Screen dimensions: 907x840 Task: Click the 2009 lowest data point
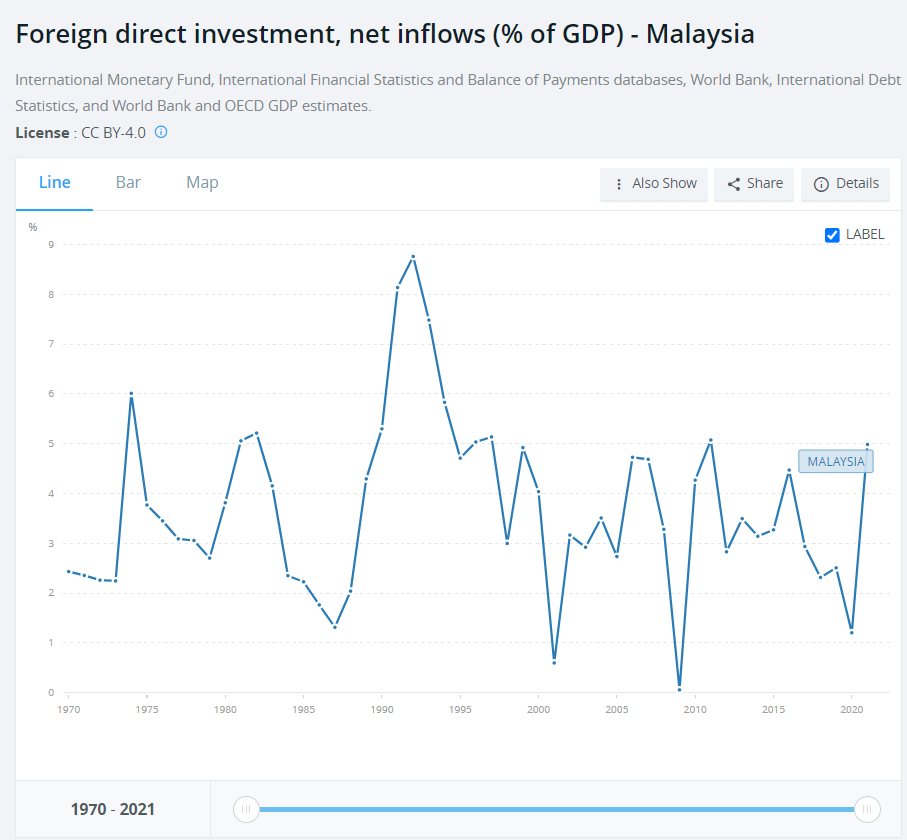tap(679, 689)
